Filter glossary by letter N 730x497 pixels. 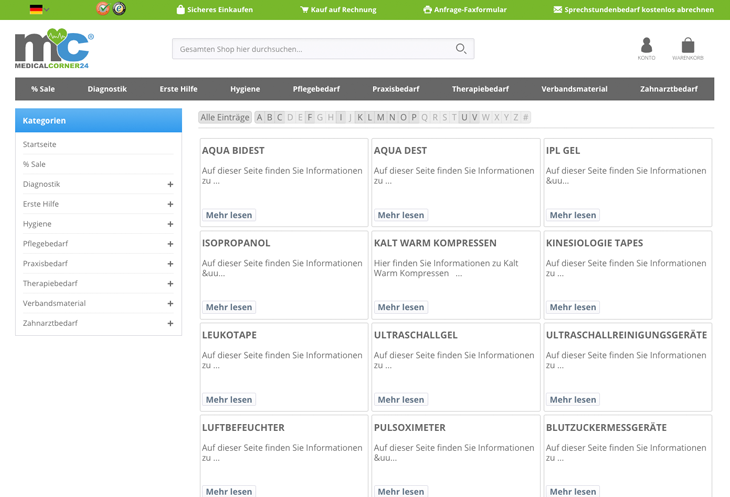pyautogui.click(x=392, y=117)
